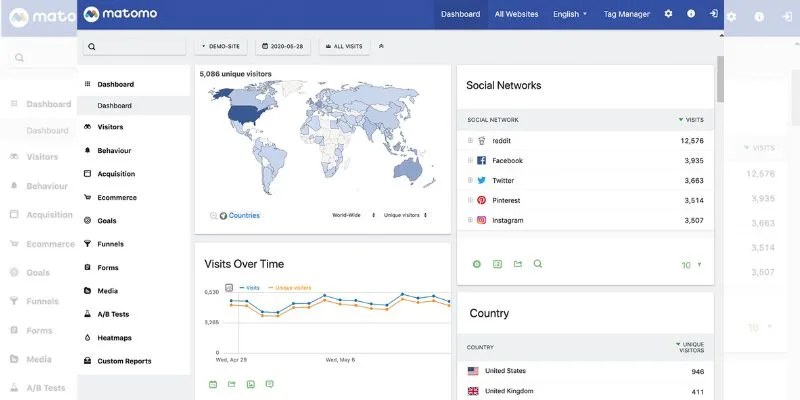Screen dimensions: 800x400
Task: Click the funnel icon beside Funnels
Action: 87,244
